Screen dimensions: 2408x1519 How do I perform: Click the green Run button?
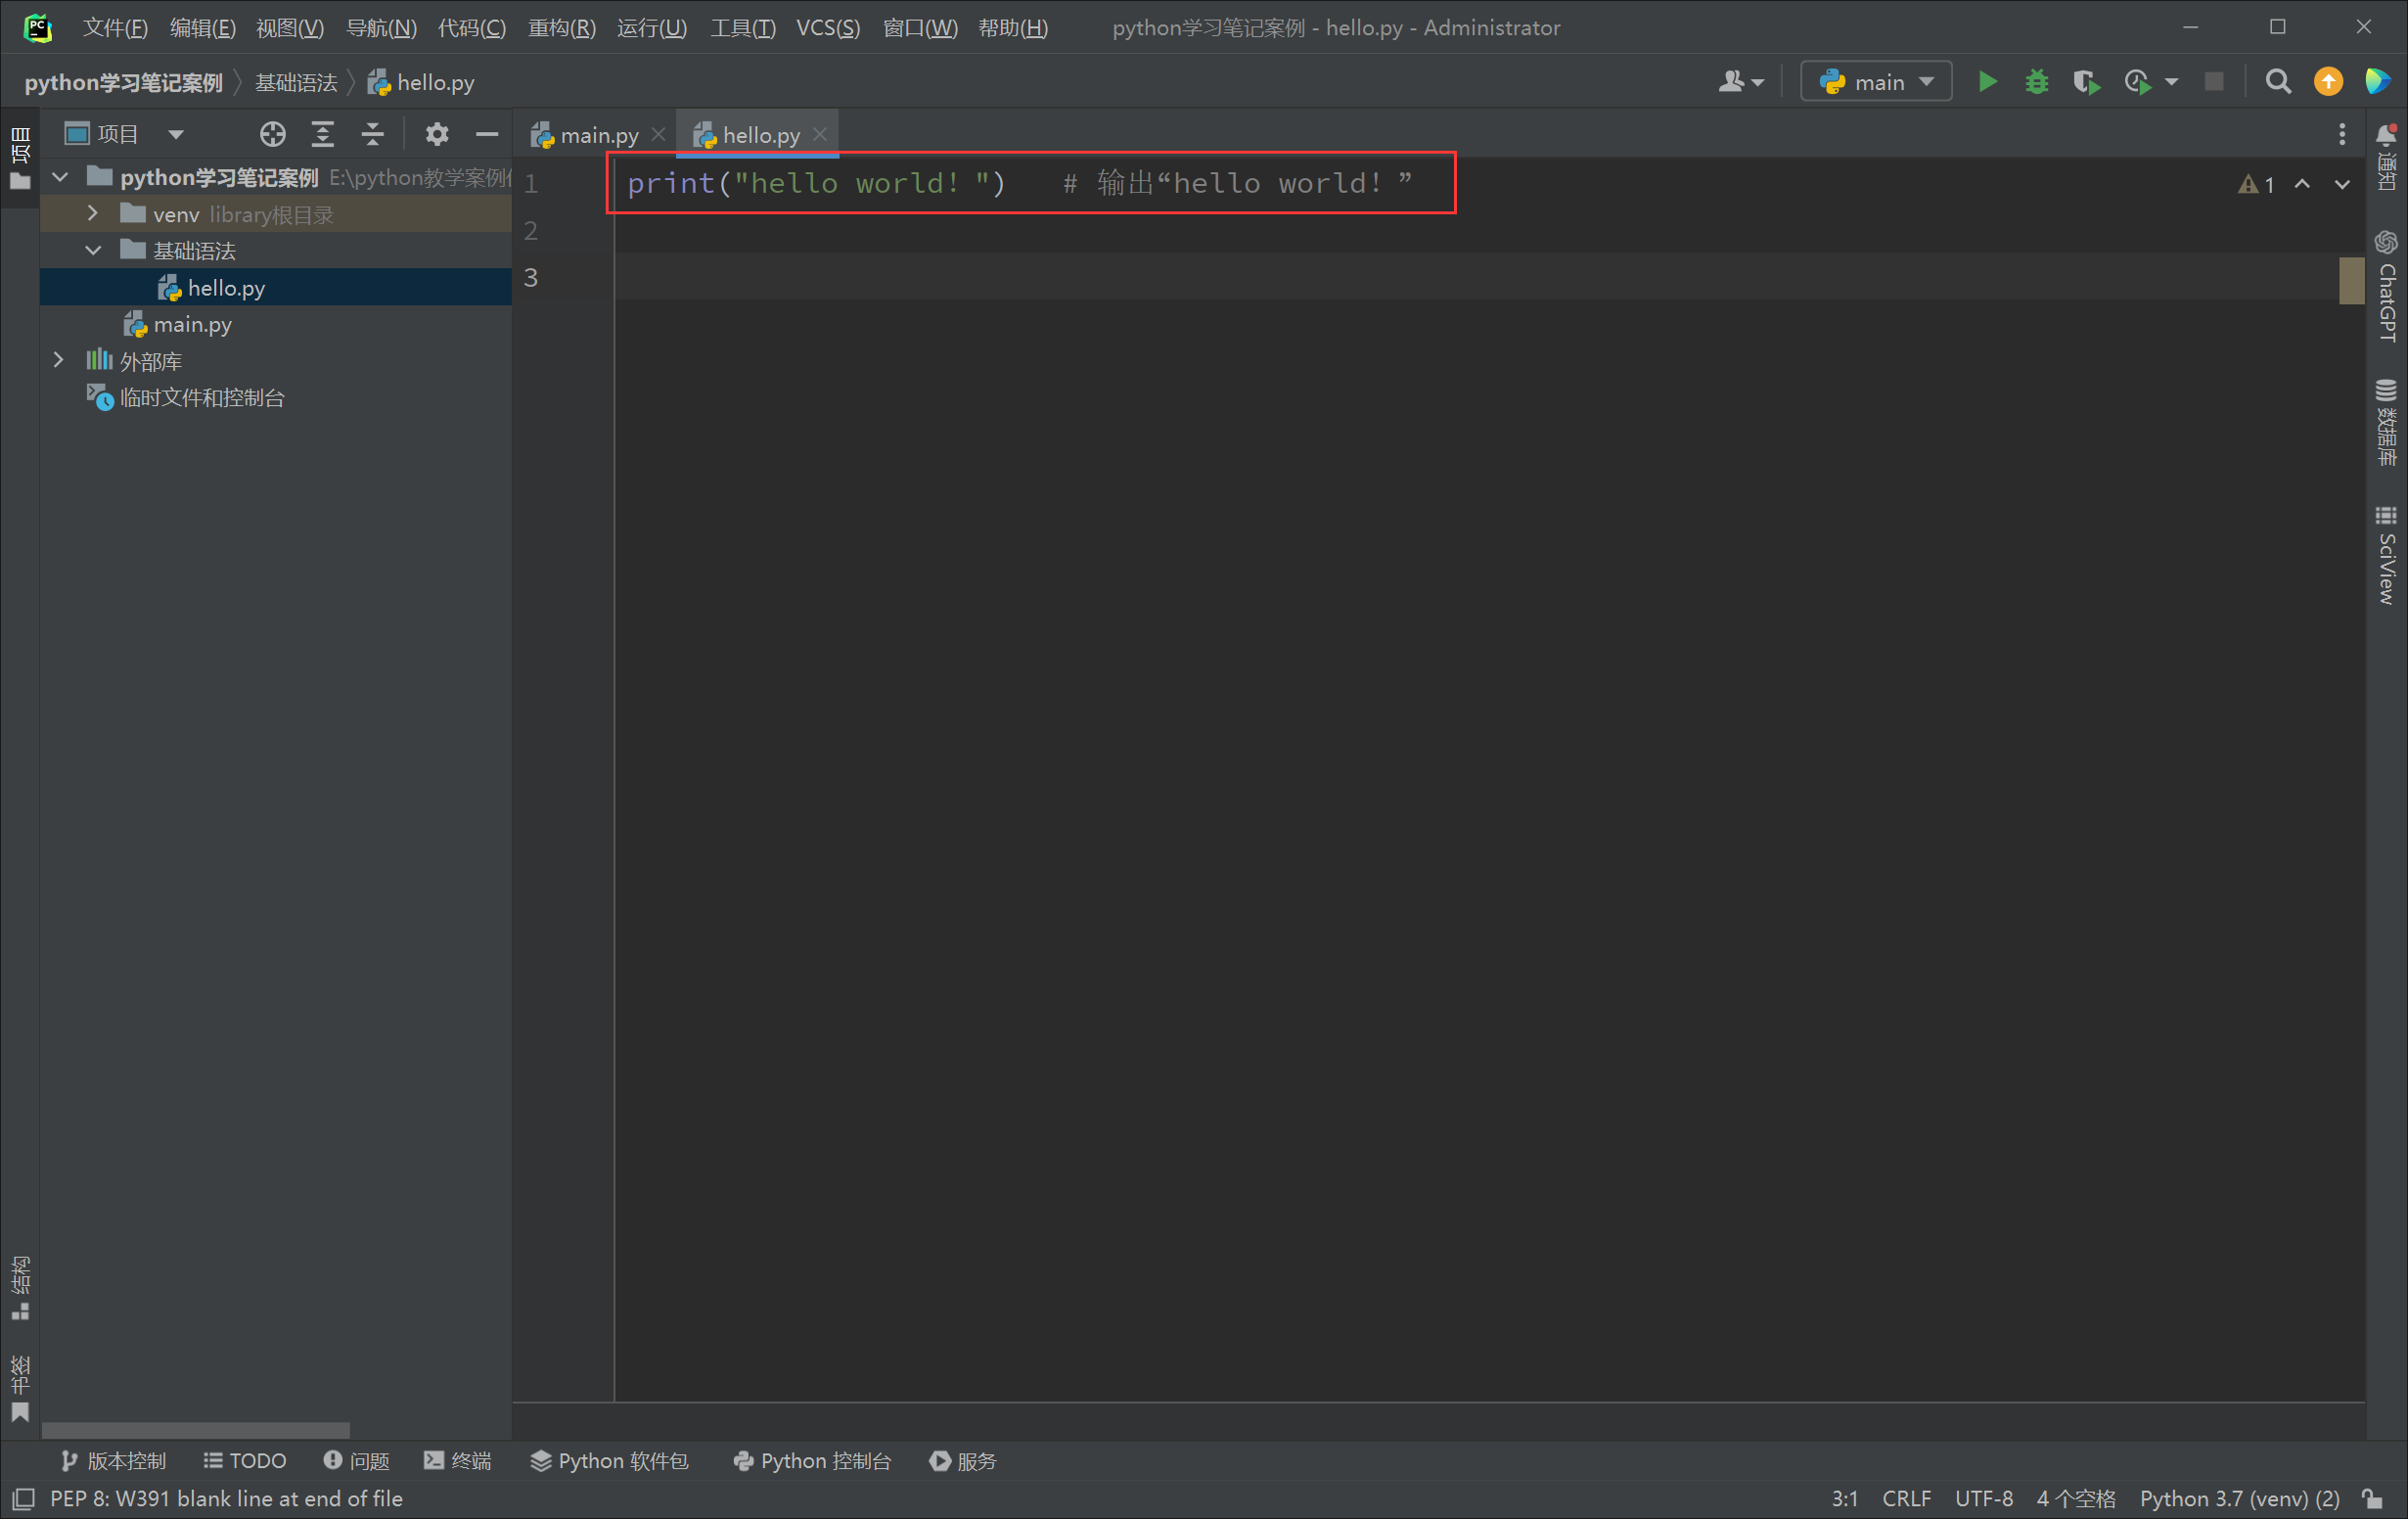[1987, 82]
